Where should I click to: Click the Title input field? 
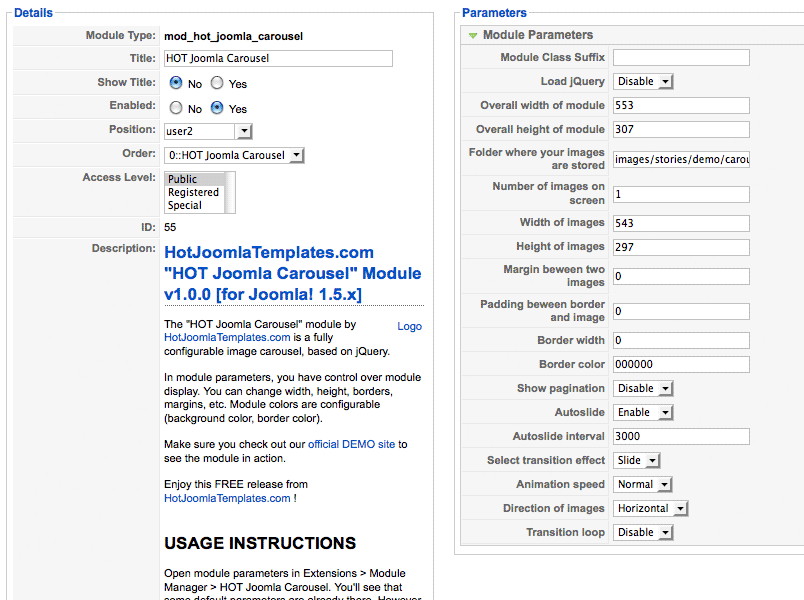click(x=278, y=58)
